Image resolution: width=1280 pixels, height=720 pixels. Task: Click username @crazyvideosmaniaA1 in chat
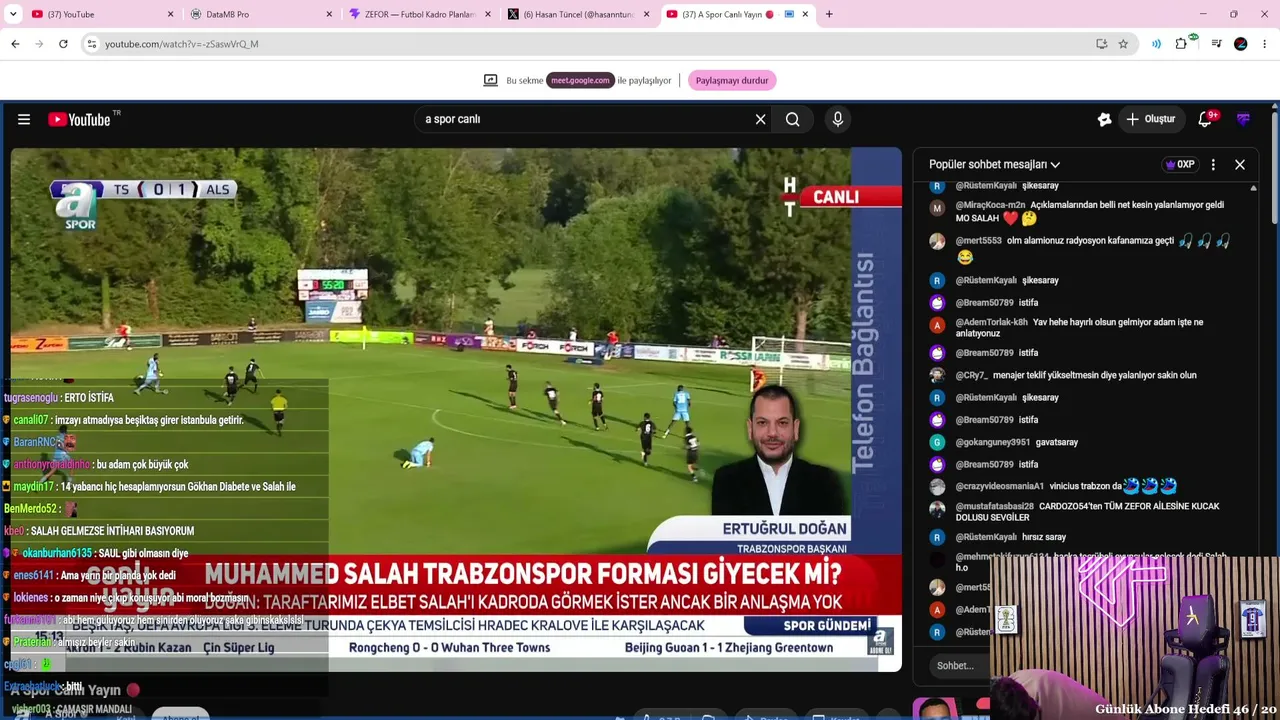pyautogui.click(x=999, y=486)
